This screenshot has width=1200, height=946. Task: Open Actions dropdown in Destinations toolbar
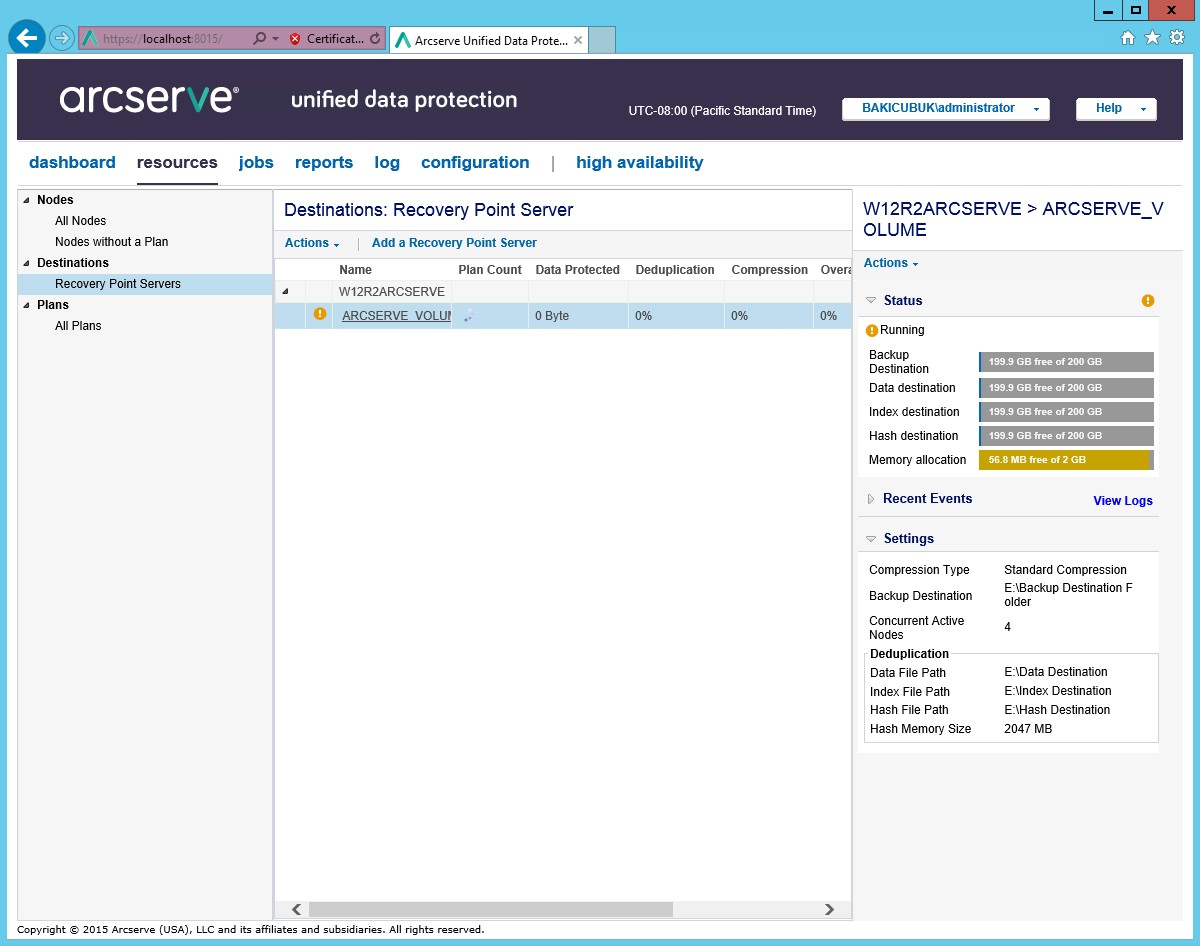312,243
